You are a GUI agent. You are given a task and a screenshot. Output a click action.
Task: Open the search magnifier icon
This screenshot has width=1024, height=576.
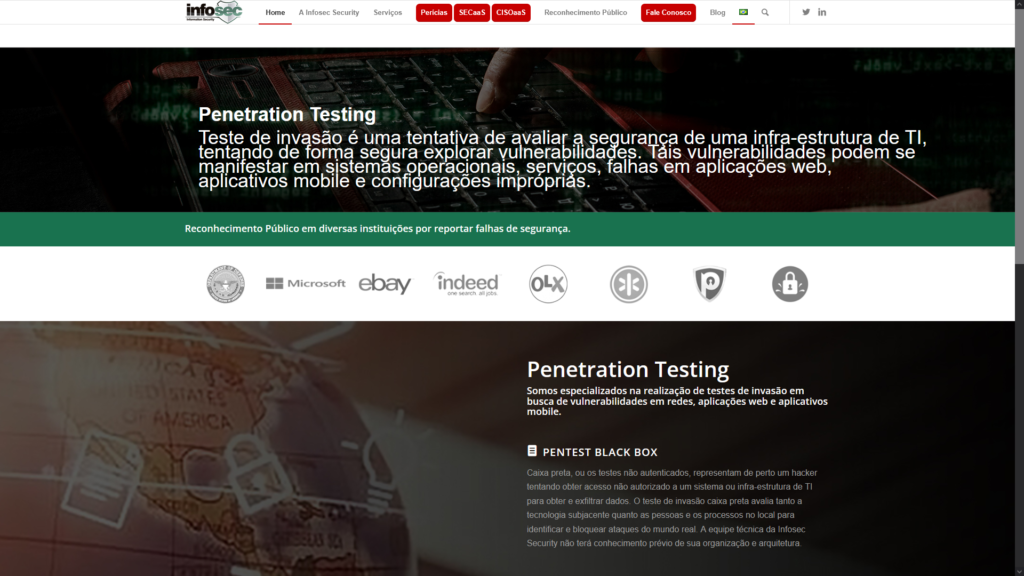pyautogui.click(x=765, y=13)
